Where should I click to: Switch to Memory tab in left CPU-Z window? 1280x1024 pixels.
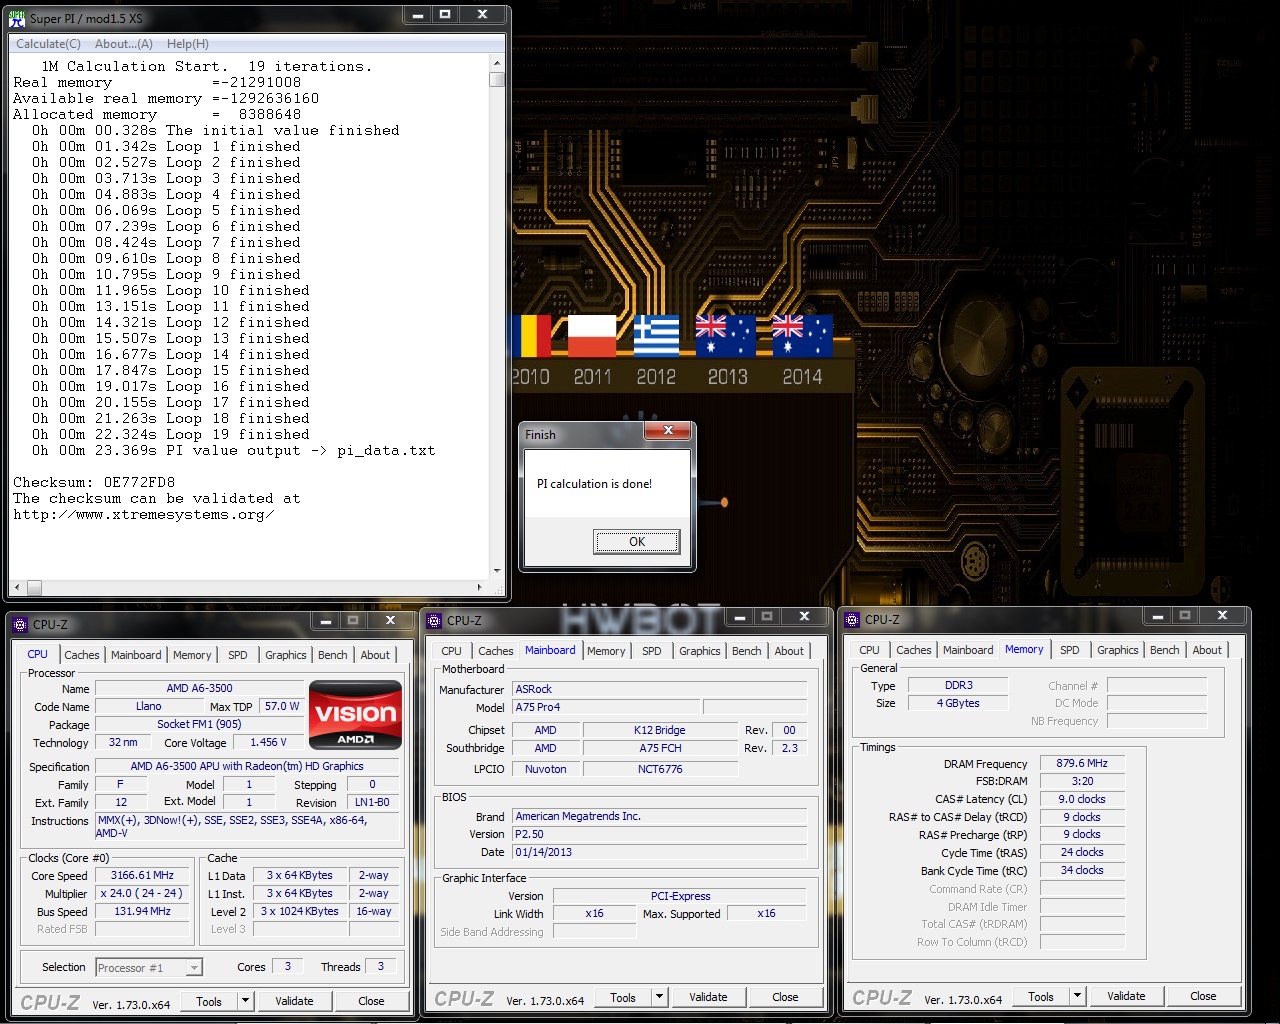[x=192, y=655]
